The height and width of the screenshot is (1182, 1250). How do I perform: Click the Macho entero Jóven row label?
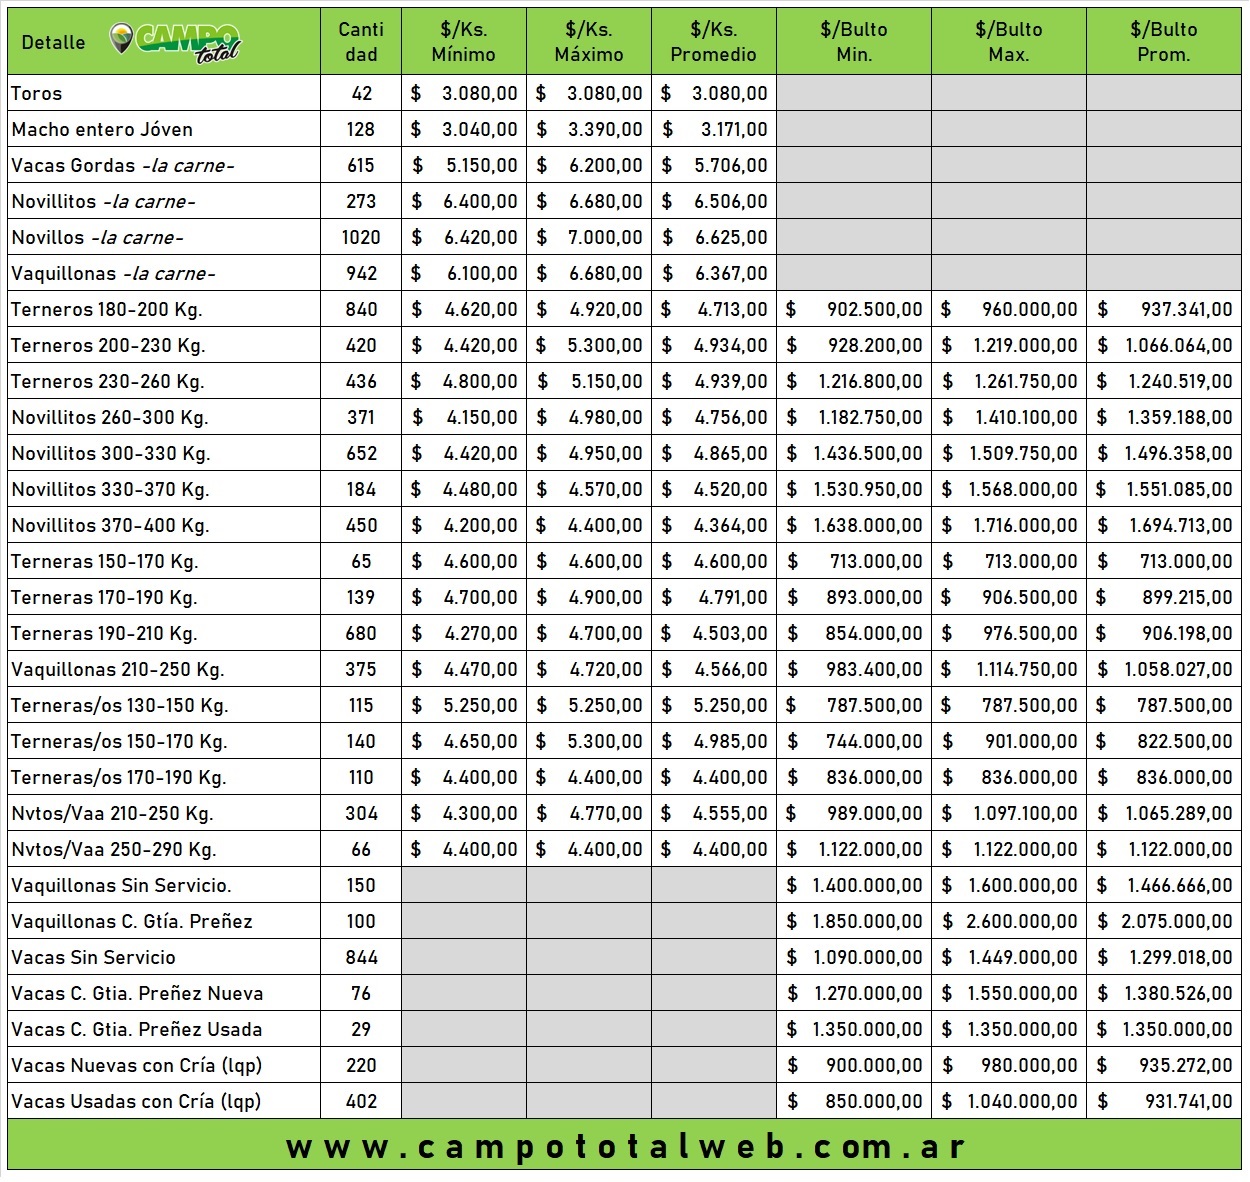click(x=102, y=130)
